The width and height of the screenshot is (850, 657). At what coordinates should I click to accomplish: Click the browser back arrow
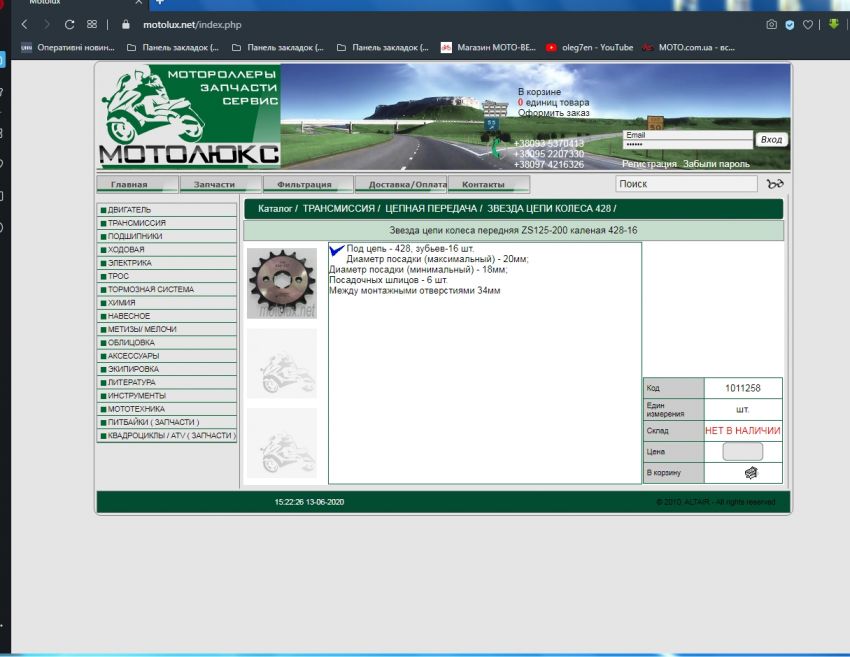(x=24, y=24)
